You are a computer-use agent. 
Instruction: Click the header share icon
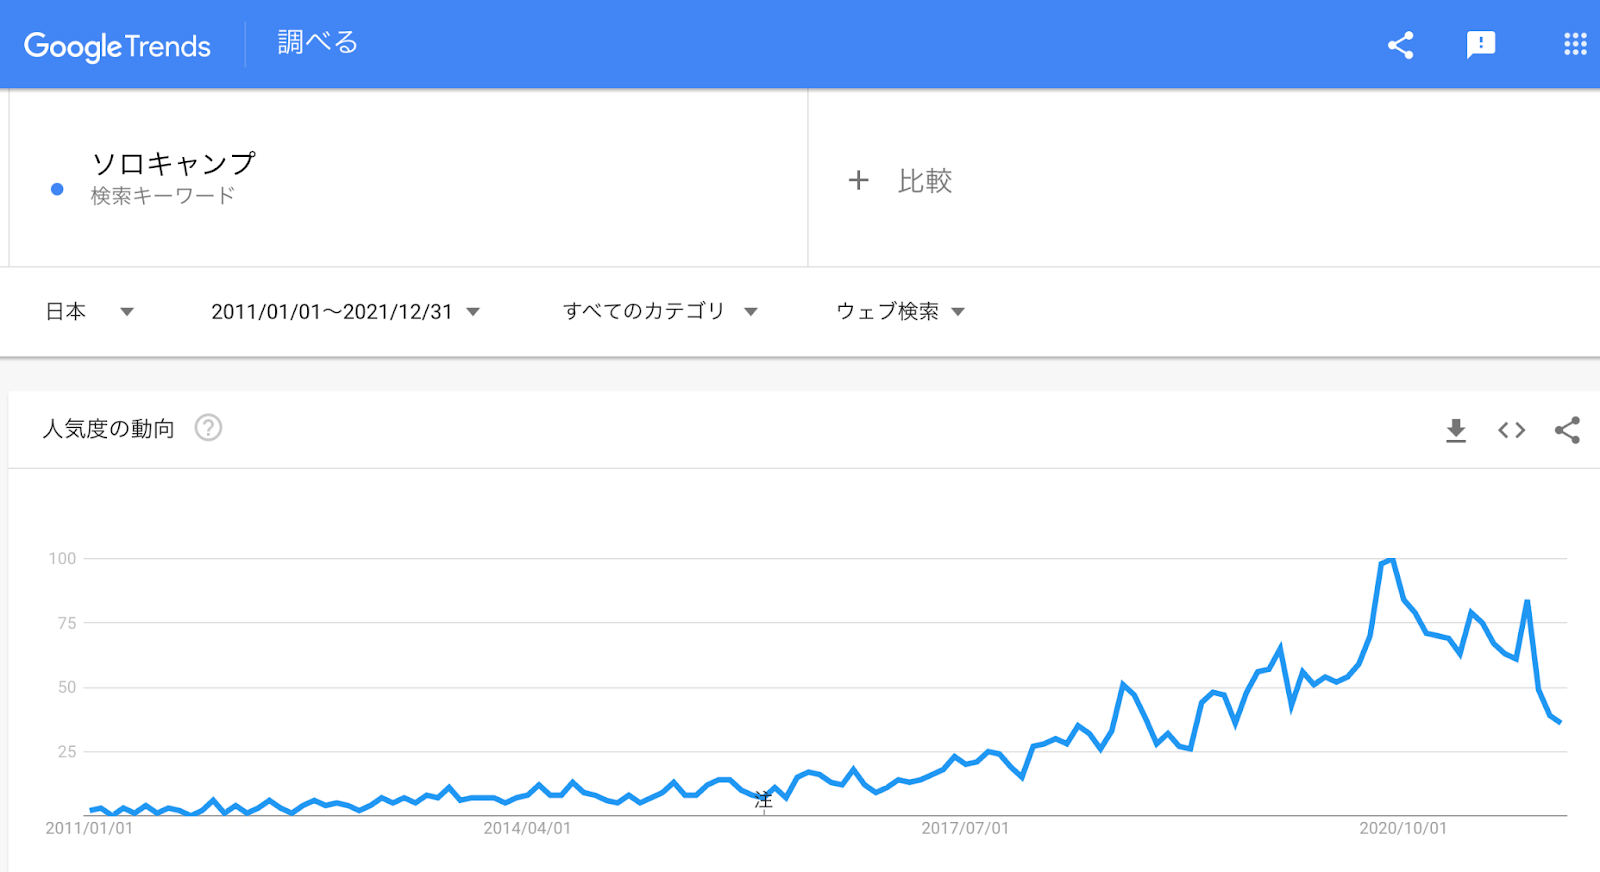1400,45
